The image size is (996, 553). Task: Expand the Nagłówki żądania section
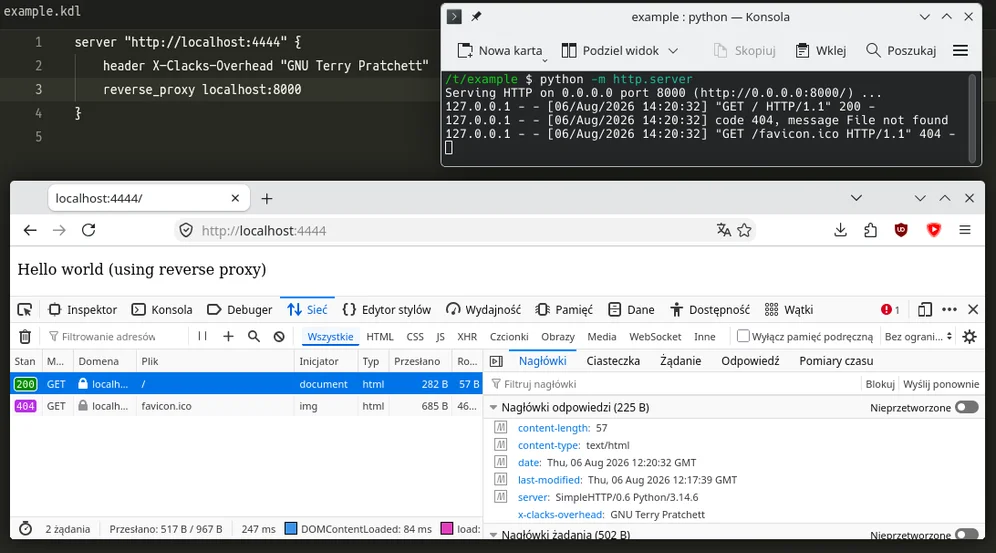pyautogui.click(x=494, y=535)
